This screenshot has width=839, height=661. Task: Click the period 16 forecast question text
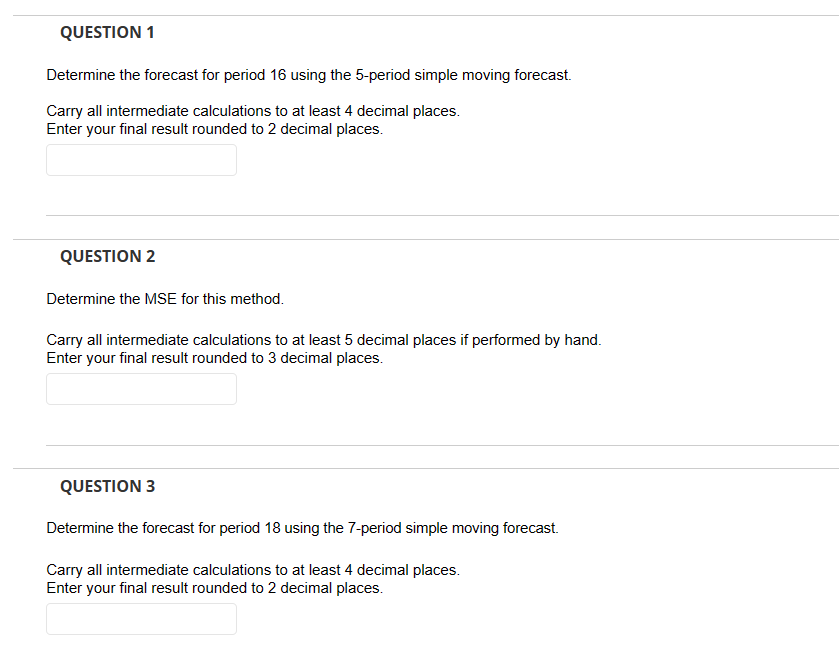[x=308, y=74]
